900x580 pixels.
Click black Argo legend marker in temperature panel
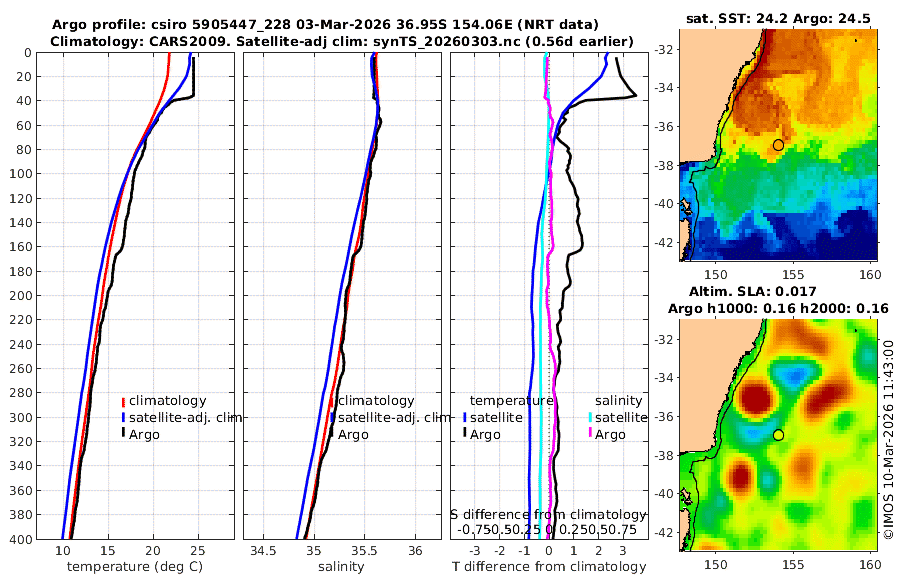123,434
